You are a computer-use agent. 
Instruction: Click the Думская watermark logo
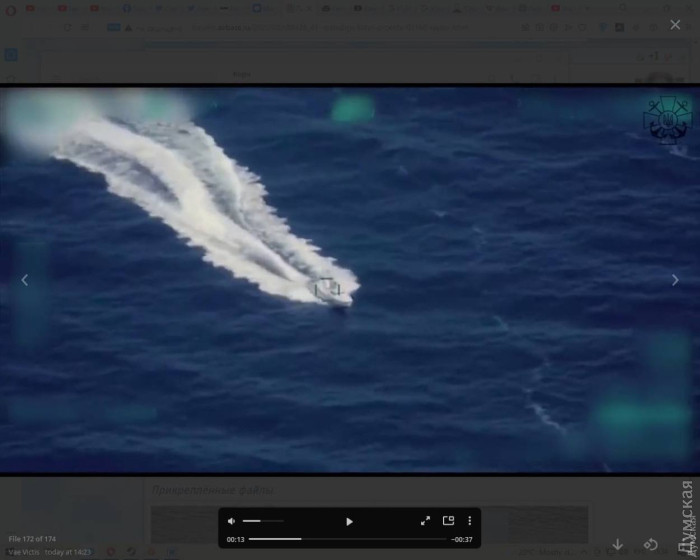pyautogui.click(x=686, y=515)
